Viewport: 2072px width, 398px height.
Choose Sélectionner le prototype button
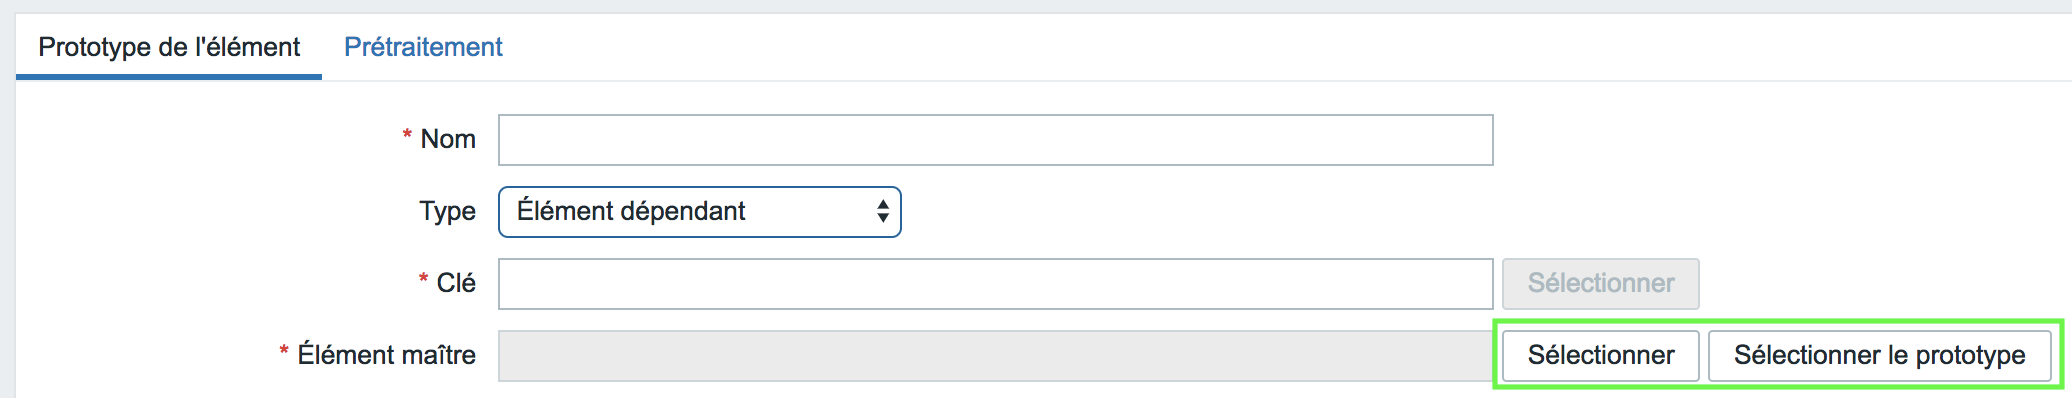[x=1879, y=356]
